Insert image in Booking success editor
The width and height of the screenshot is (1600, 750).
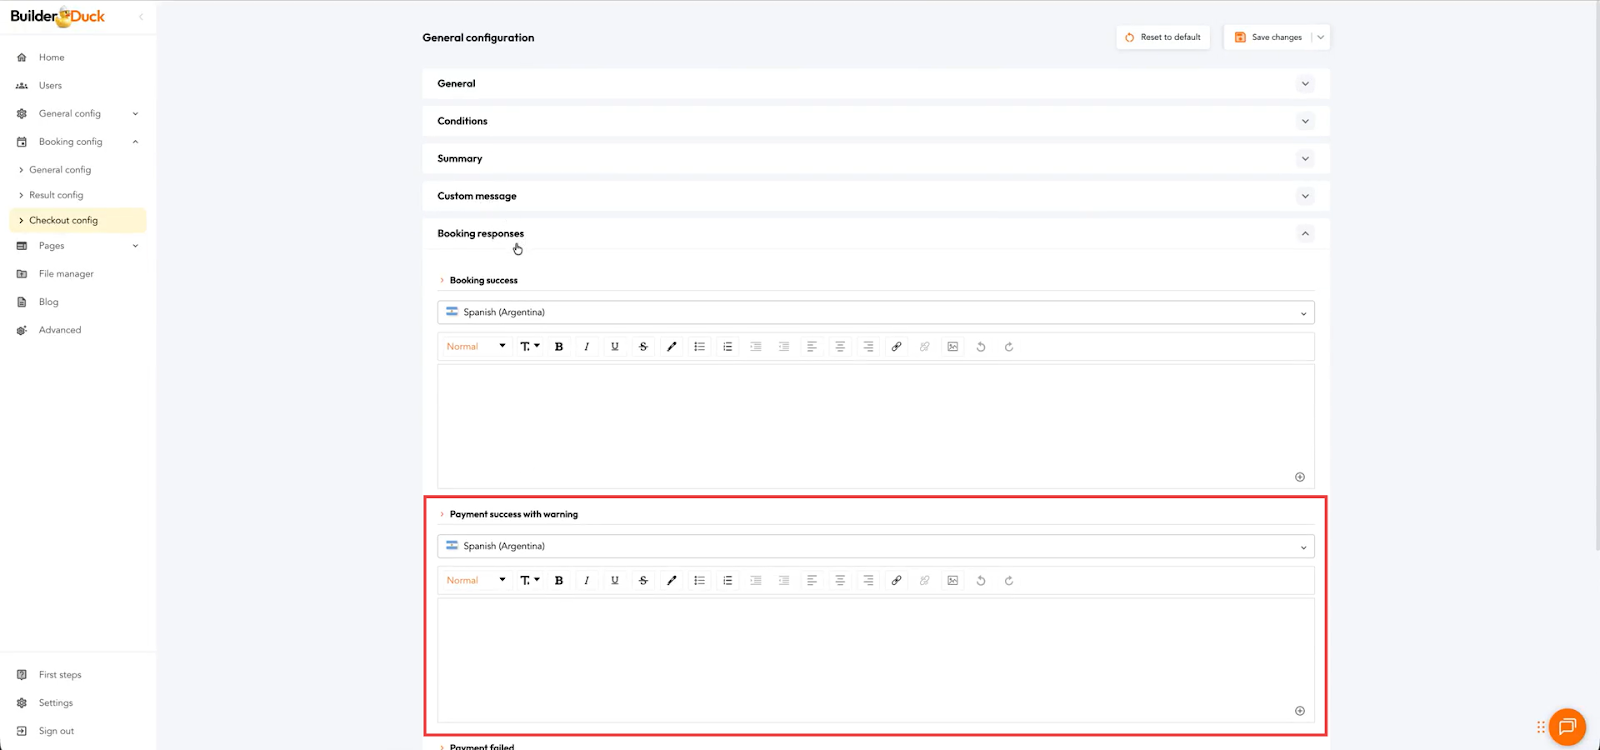(x=953, y=347)
